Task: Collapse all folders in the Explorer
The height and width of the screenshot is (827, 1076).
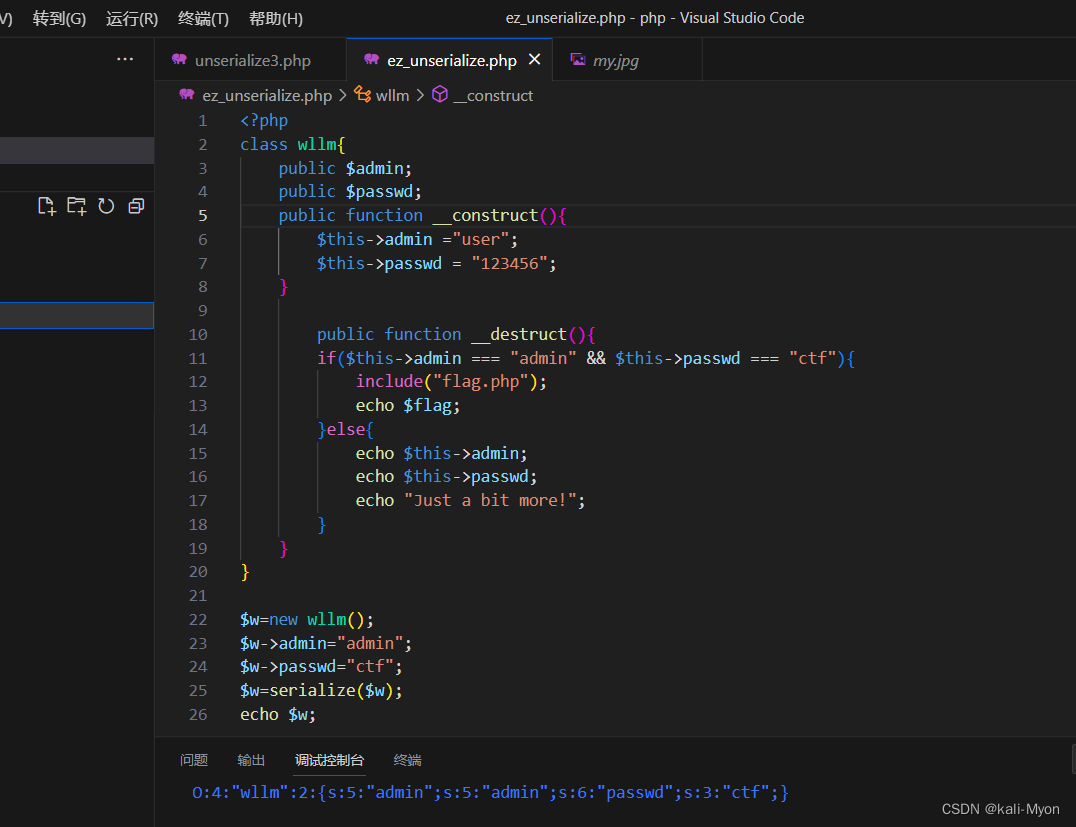Action: 136,205
